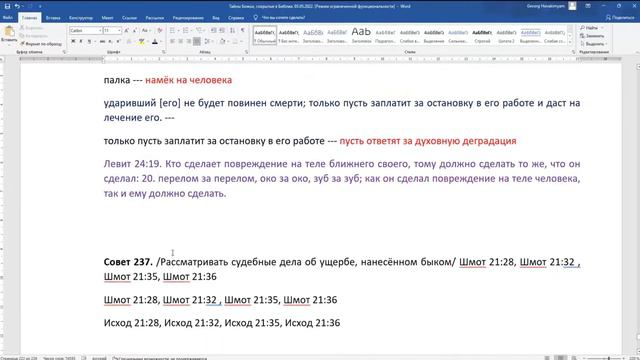Apply format painter (Формат по образцу)
The width and height of the screenshot is (640, 360).
click(41, 44)
